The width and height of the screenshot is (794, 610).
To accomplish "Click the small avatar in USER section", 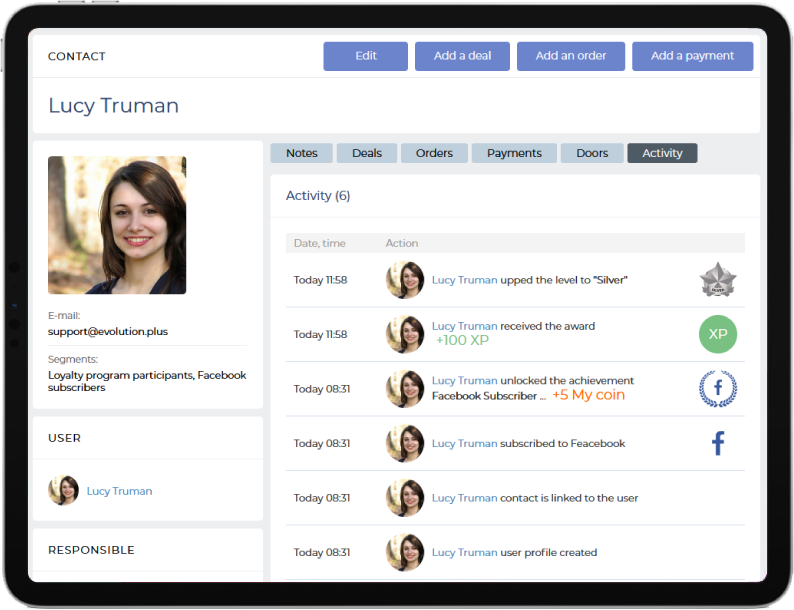I will point(63,490).
